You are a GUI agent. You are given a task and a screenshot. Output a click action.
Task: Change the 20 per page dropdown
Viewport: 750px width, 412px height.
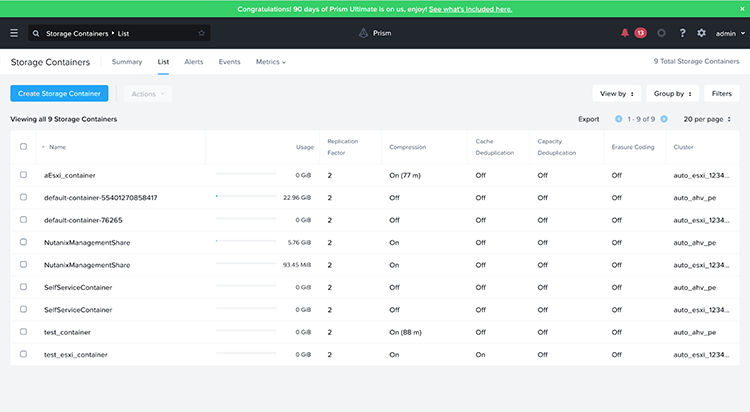pos(708,119)
